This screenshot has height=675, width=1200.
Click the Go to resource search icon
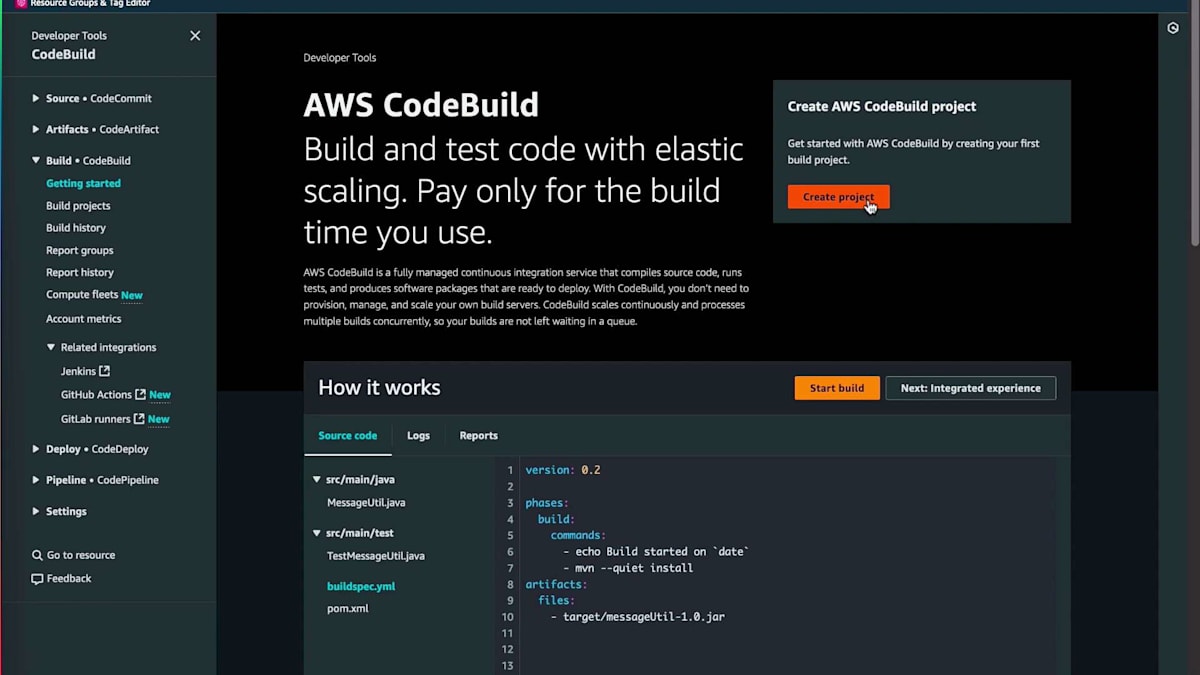click(x=37, y=555)
